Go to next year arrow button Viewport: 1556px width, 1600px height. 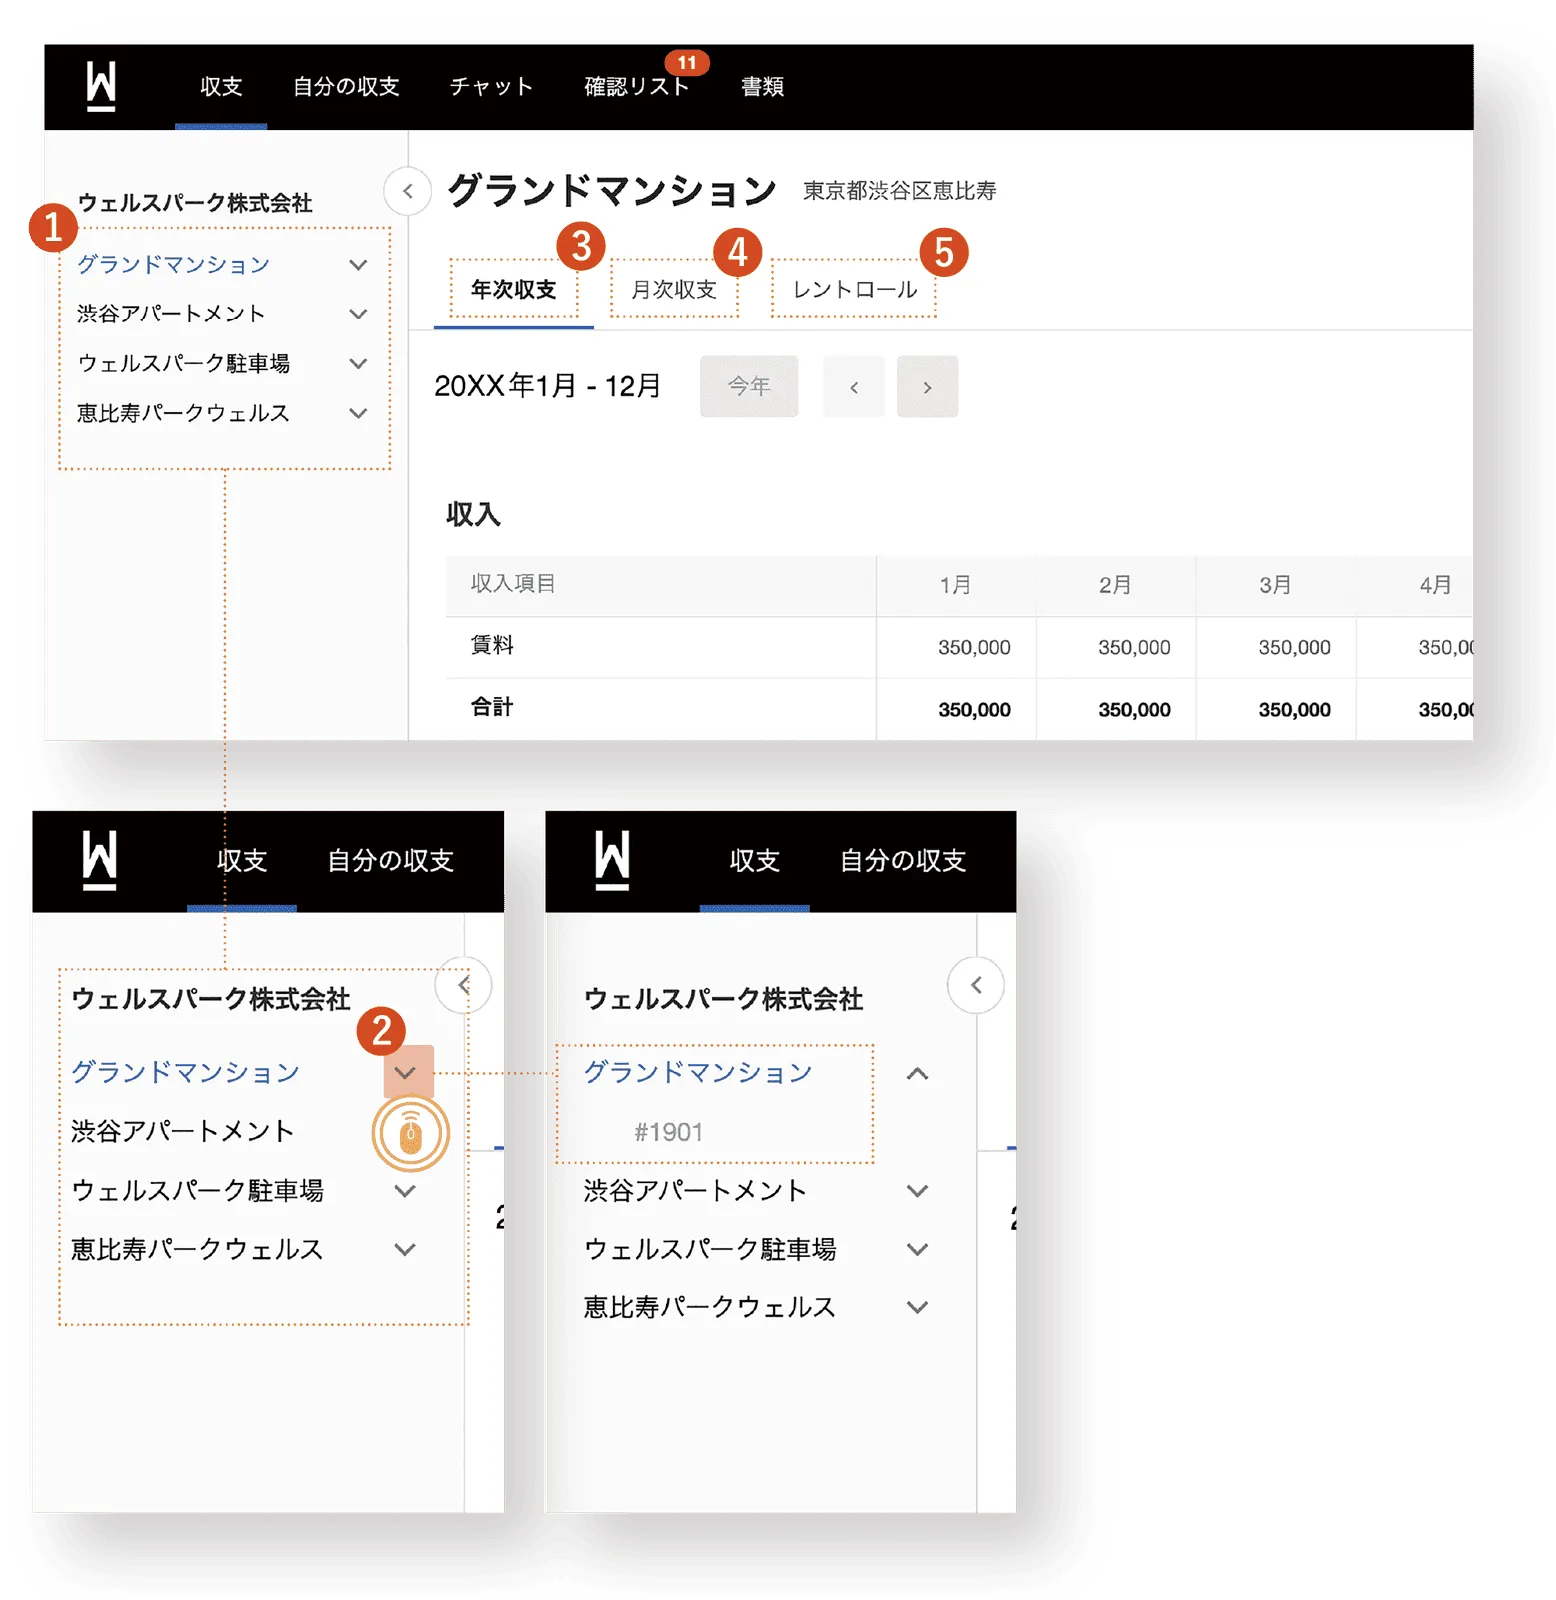tap(927, 386)
